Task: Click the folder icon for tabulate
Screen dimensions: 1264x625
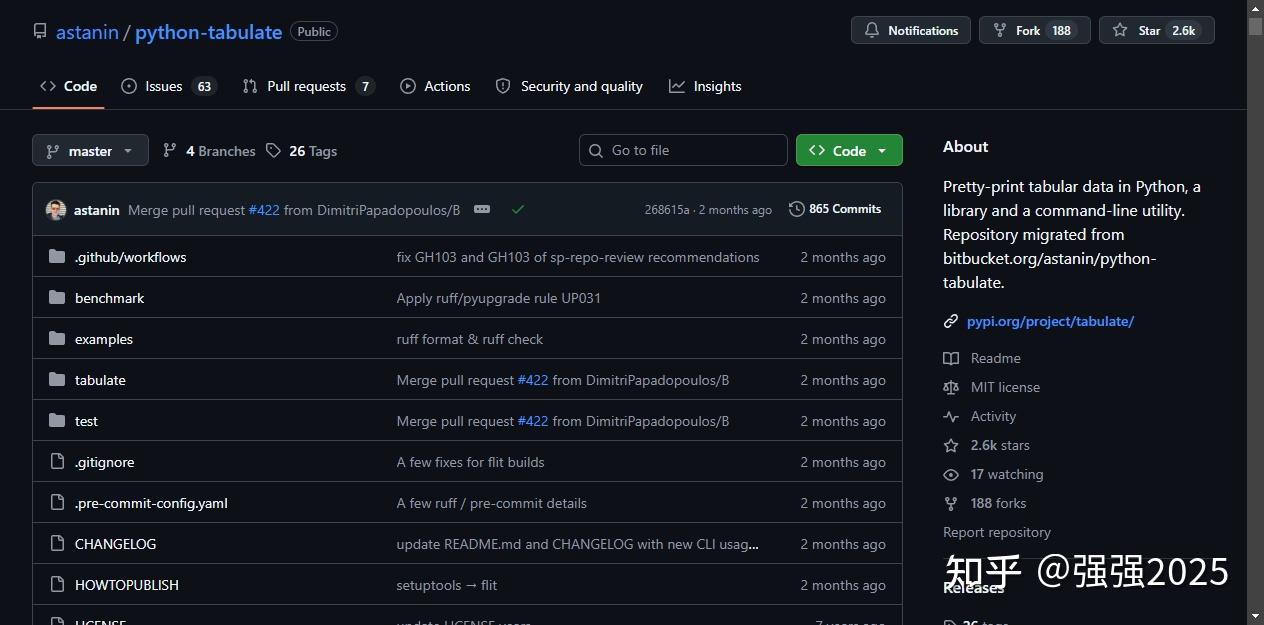Action: (x=57, y=380)
